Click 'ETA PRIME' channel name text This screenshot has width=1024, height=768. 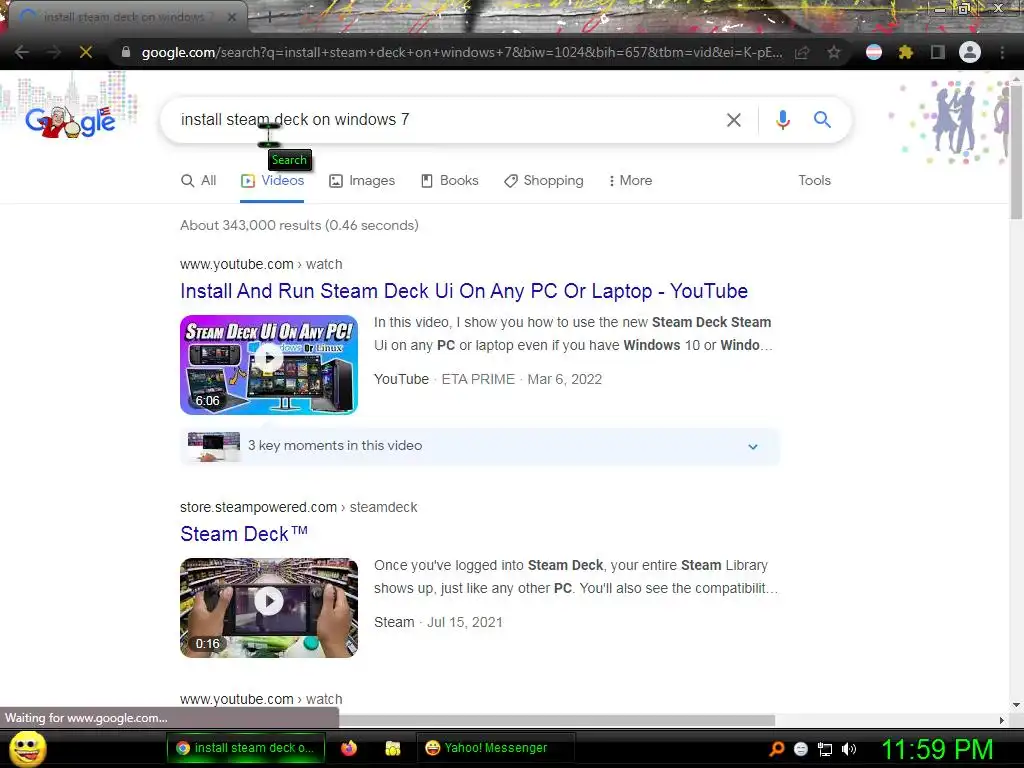(x=478, y=379)
